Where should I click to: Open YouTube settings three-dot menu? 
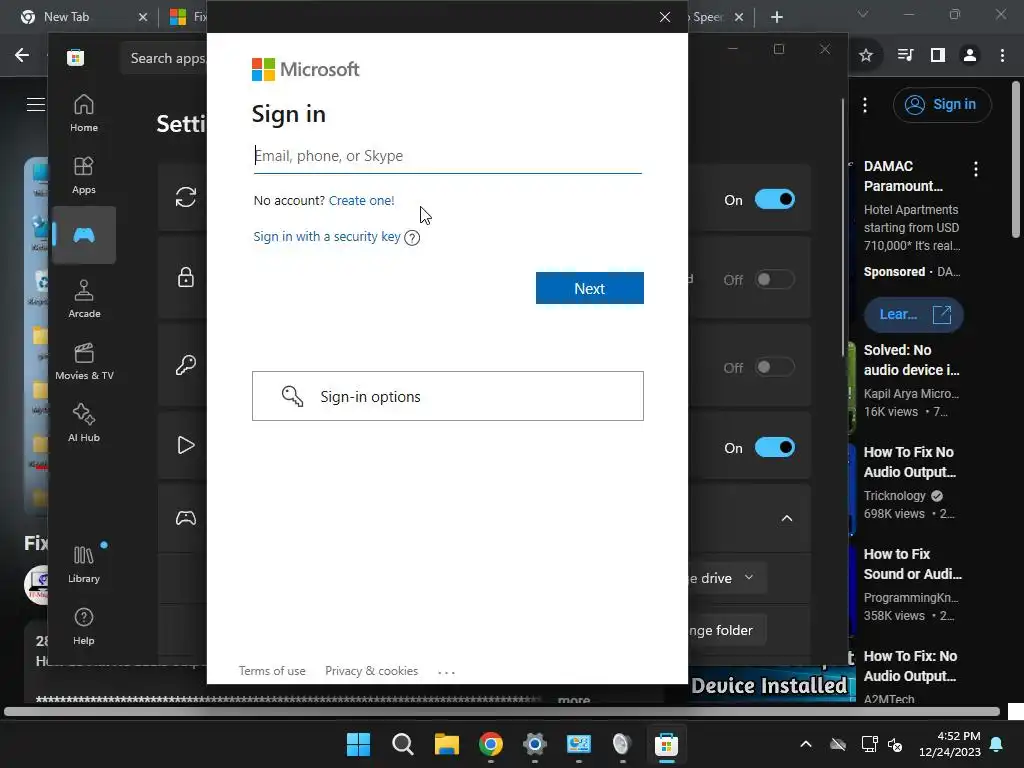865,104
